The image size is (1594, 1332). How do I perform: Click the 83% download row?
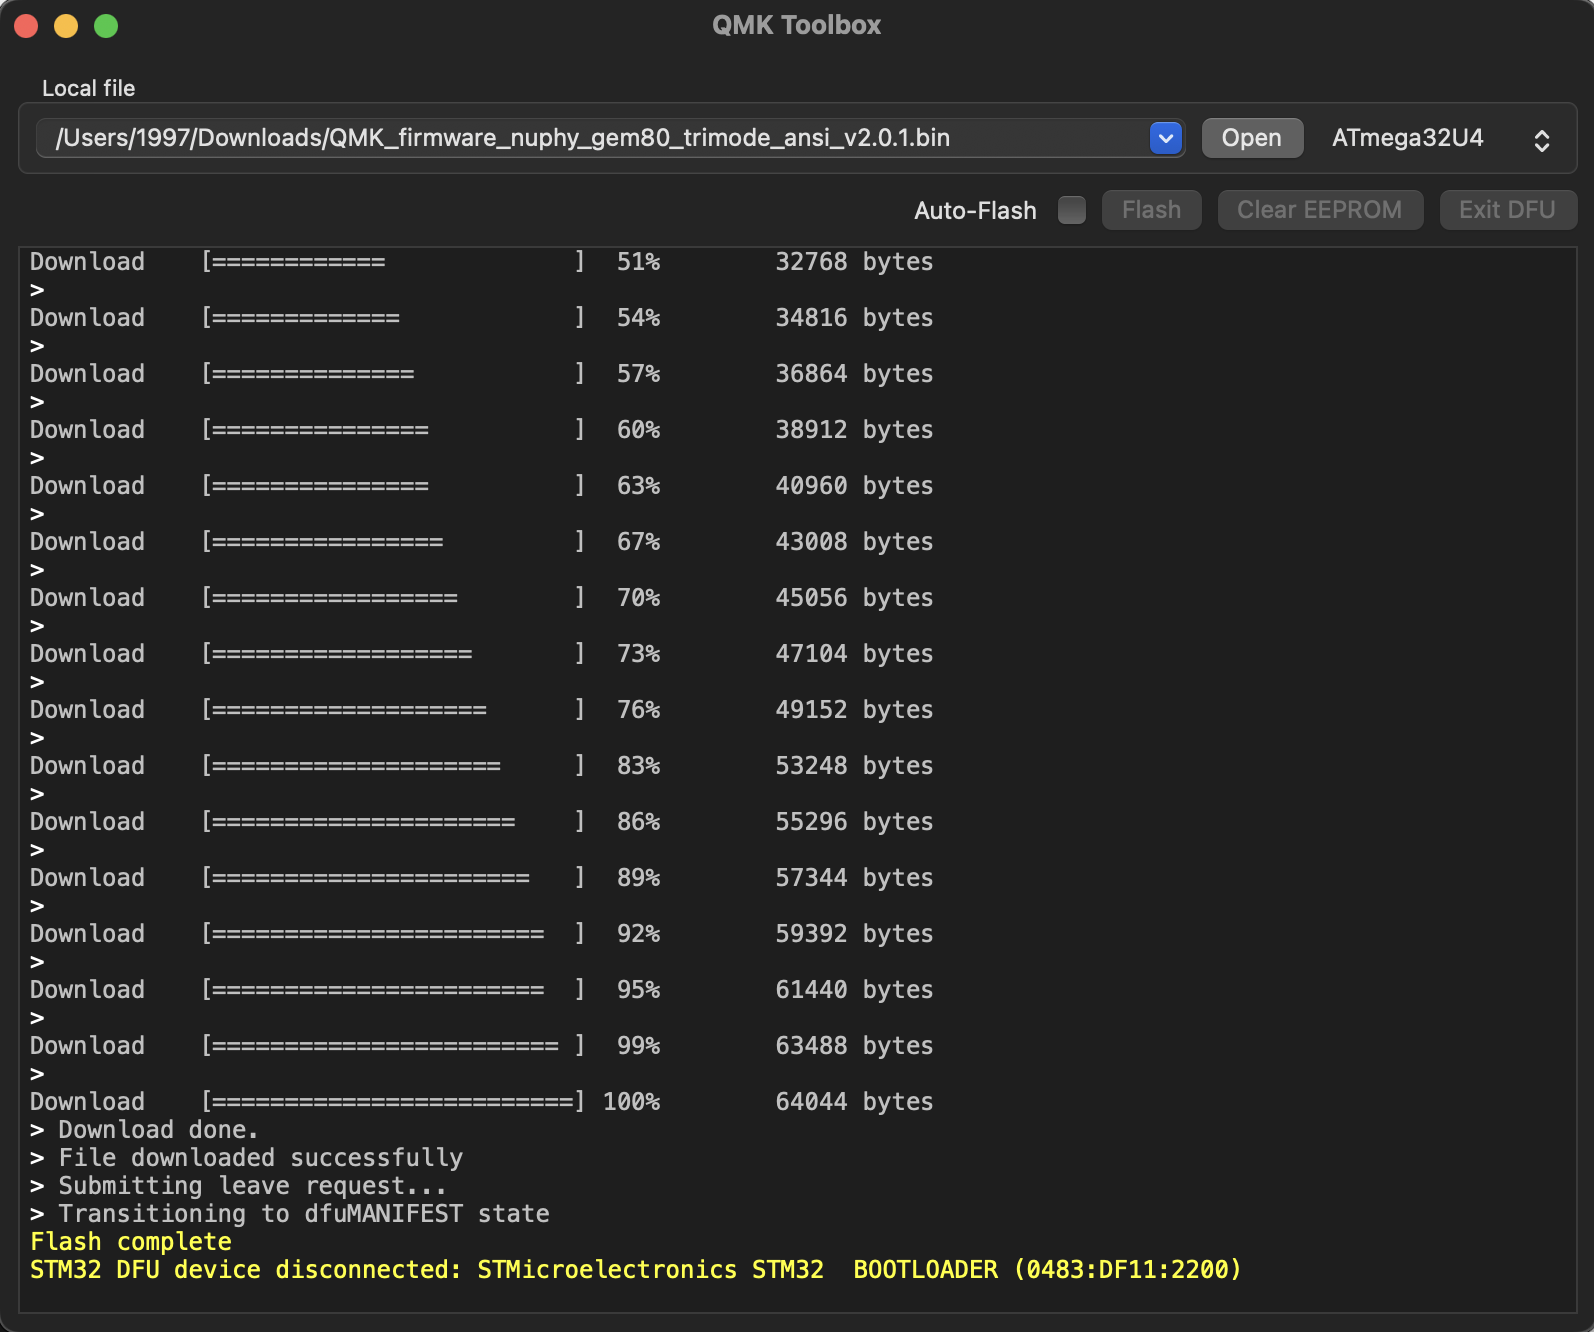click(482, 766)
